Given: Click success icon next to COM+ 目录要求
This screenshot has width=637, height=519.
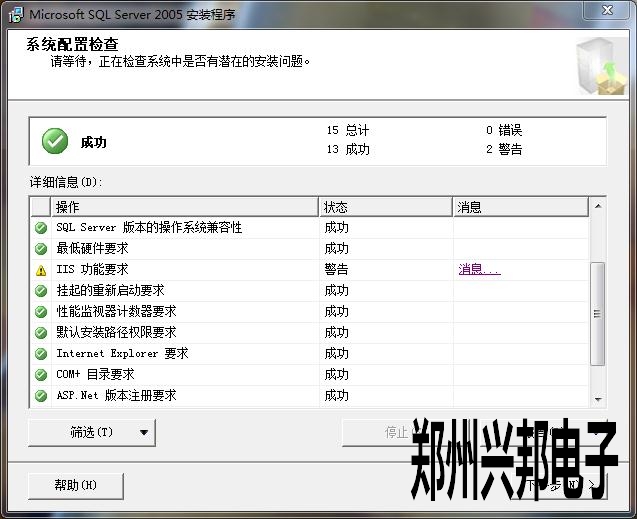Looking at the screenshot, I should tap(41, 375).
